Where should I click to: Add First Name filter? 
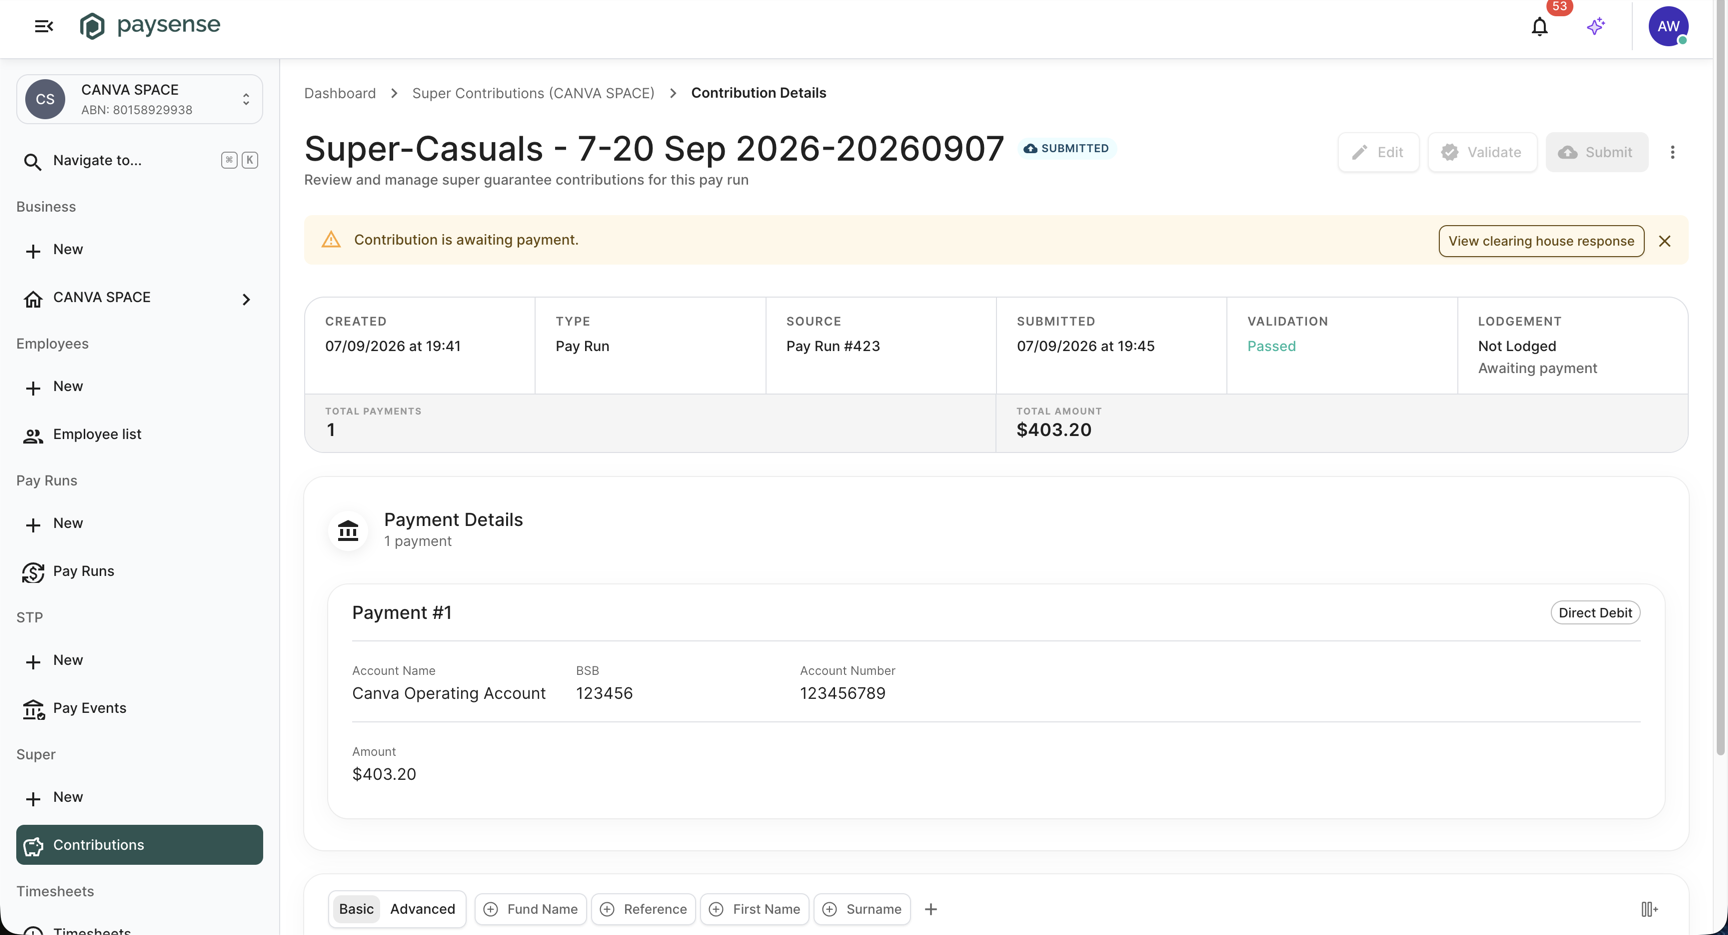pos(754,909)
